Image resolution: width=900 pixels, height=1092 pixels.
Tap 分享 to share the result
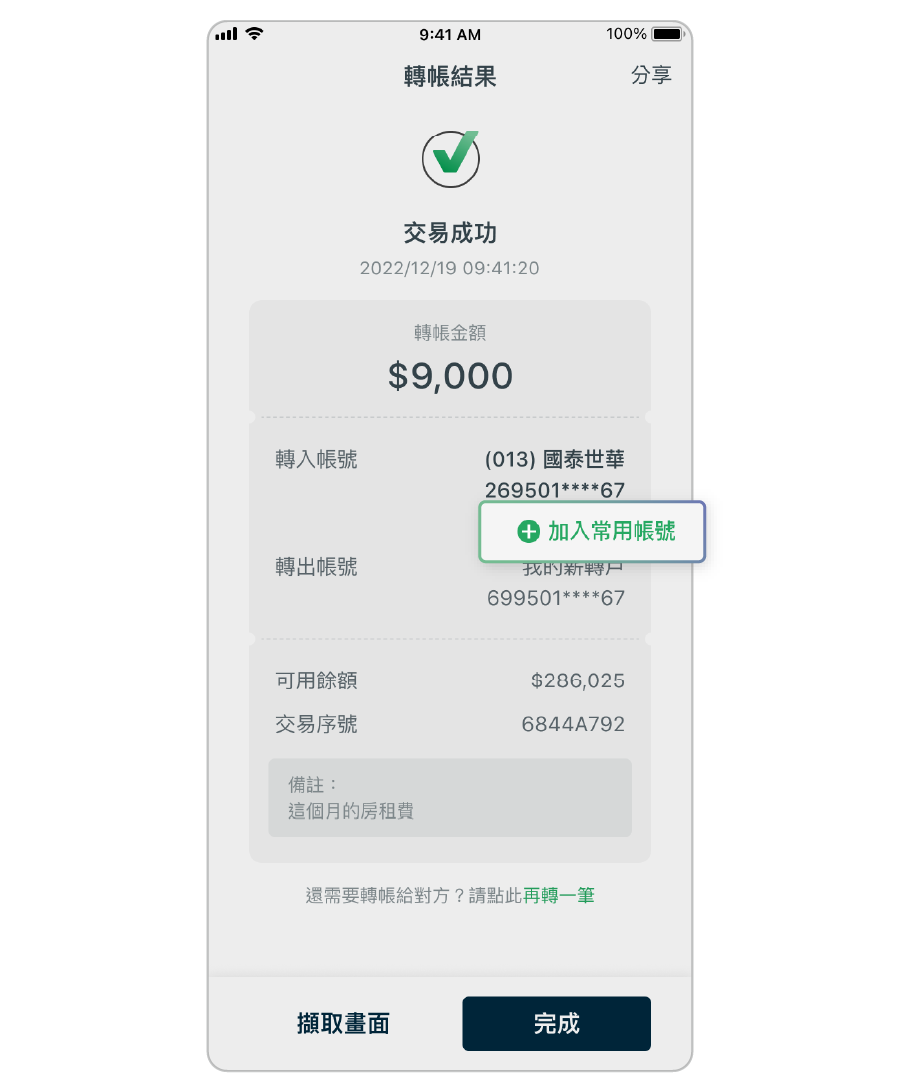tap(651, 75)
